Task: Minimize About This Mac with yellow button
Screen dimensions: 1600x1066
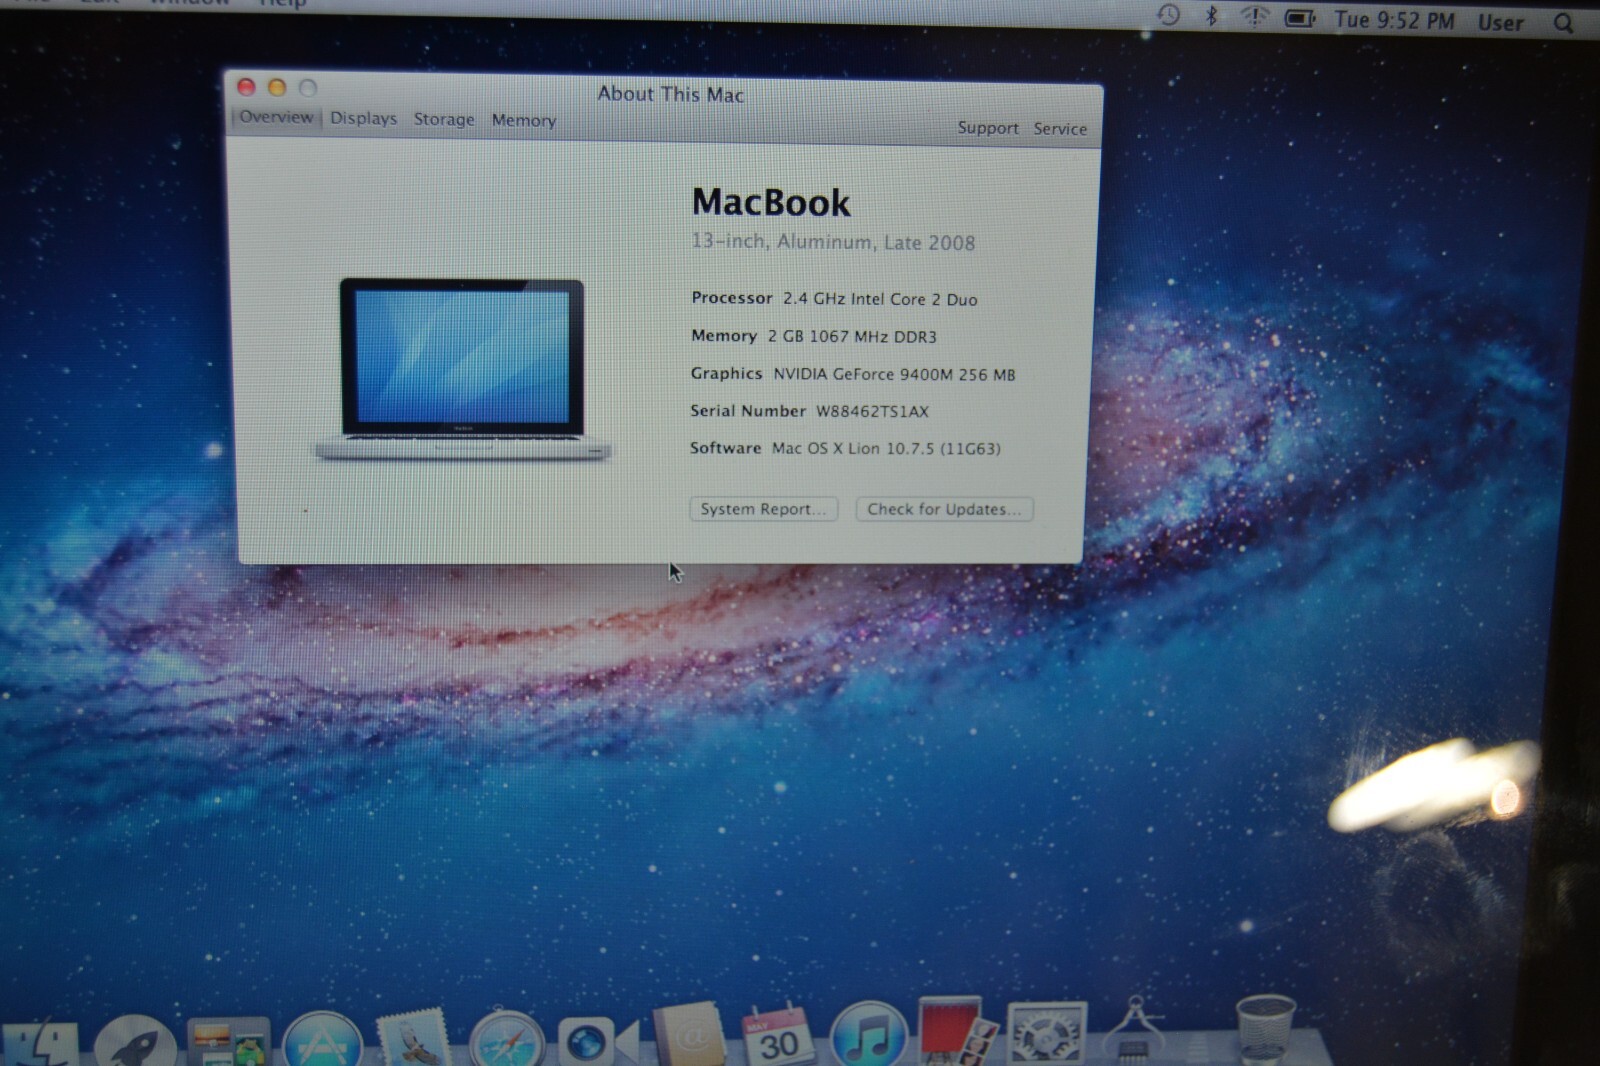Action: point(277,87)
